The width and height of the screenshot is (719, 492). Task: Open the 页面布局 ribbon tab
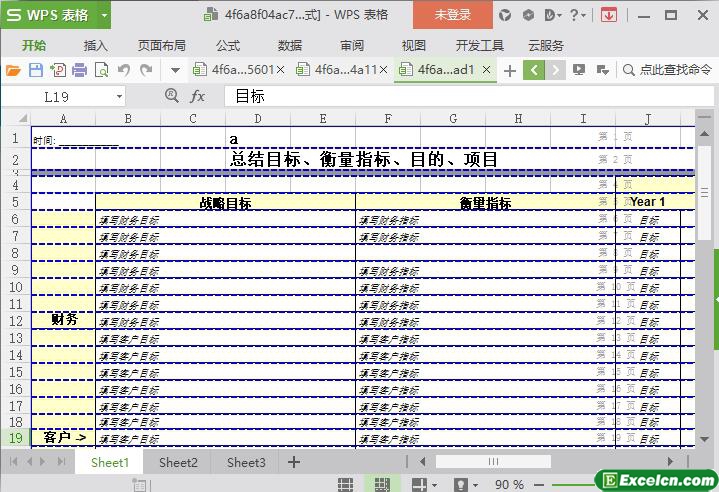[161, 45]
